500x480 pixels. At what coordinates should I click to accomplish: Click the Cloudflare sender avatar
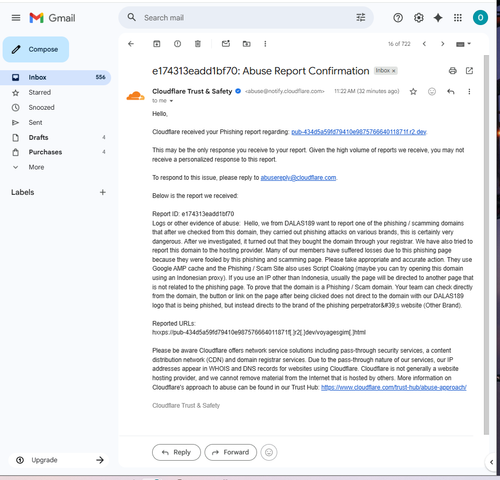click(135, 96)
